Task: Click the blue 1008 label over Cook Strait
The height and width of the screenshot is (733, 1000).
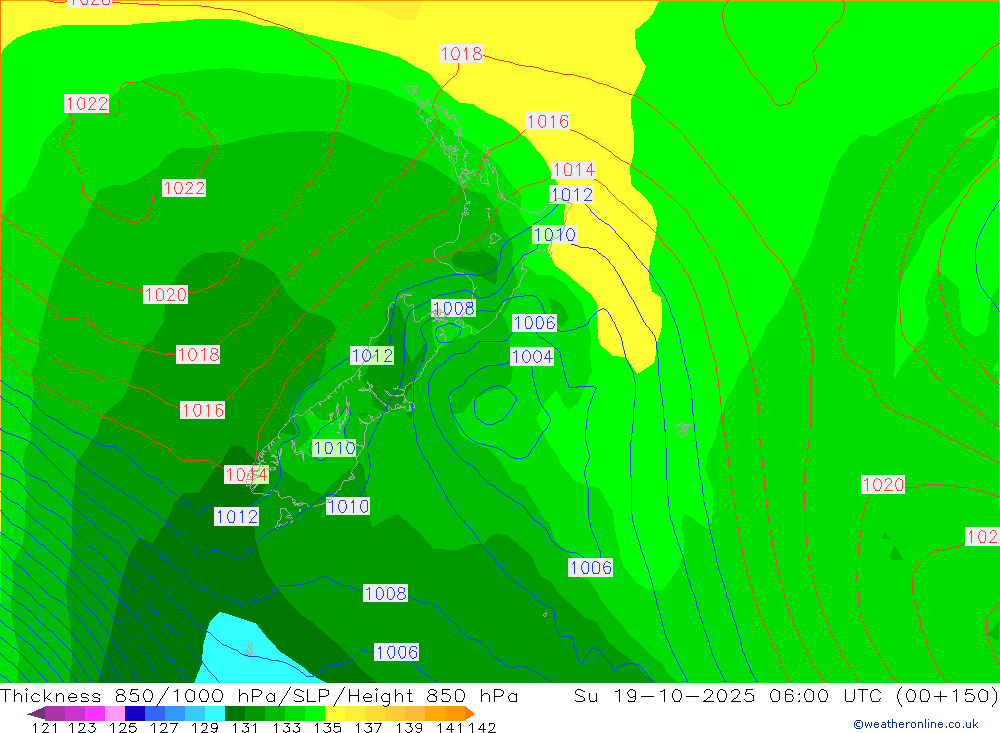Action: (453, 308)
